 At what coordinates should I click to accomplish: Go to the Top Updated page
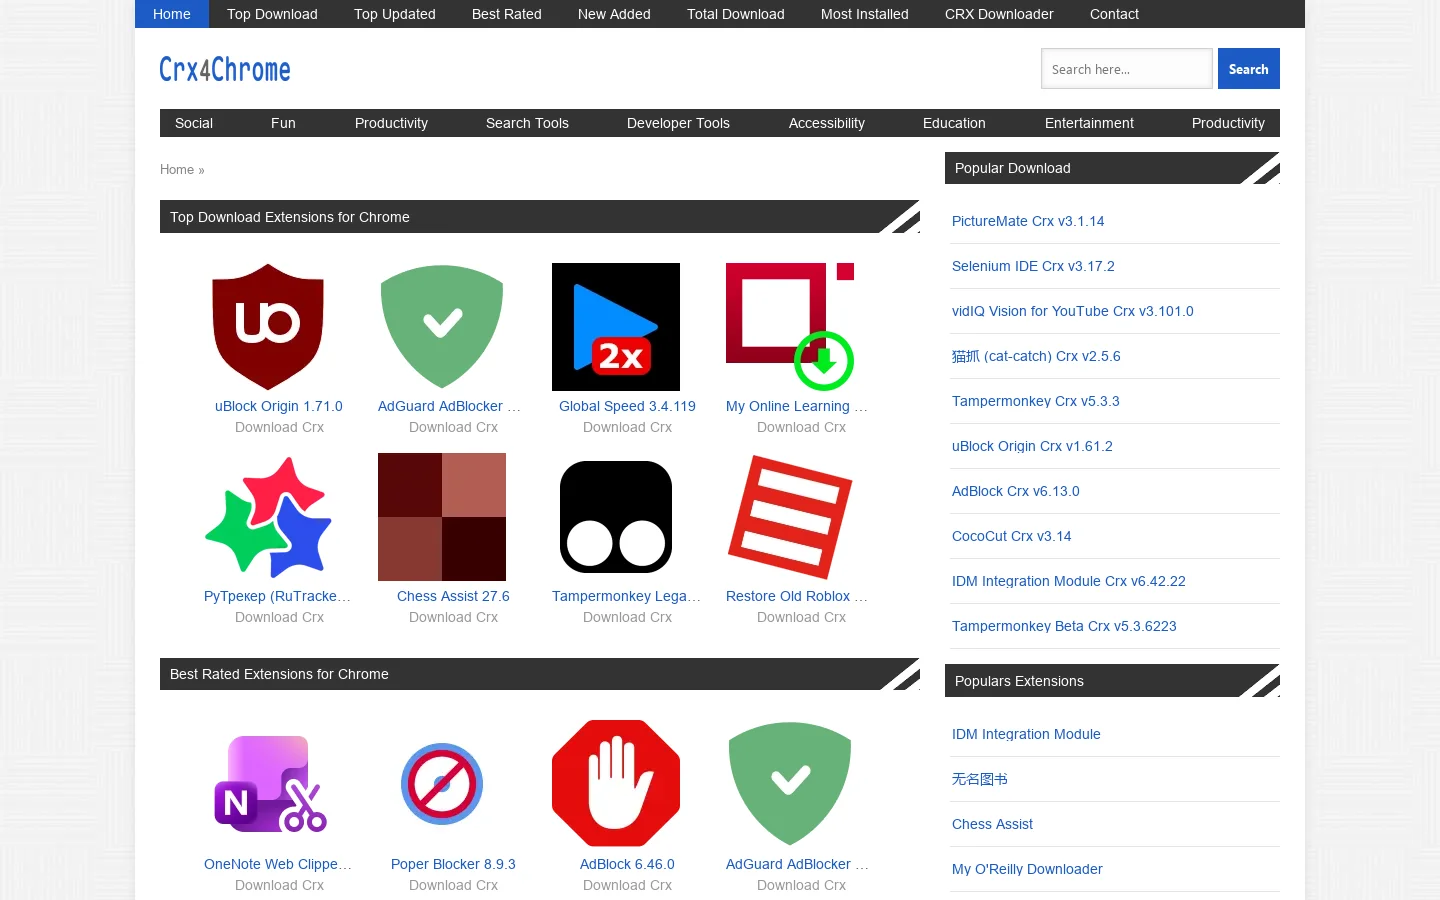tap(395, 14)
